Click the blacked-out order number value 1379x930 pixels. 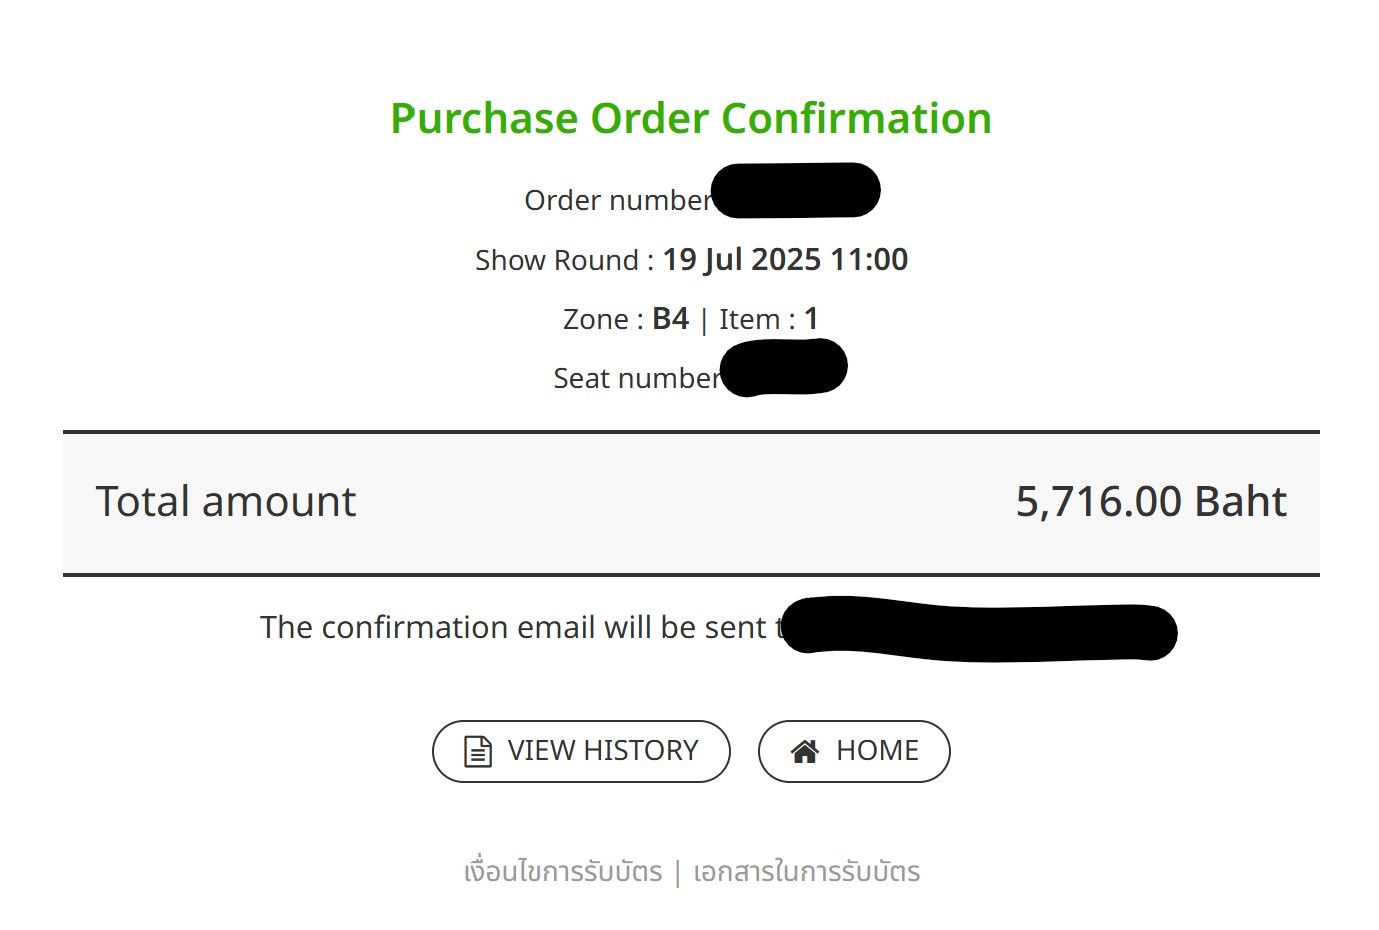point(796,190)
